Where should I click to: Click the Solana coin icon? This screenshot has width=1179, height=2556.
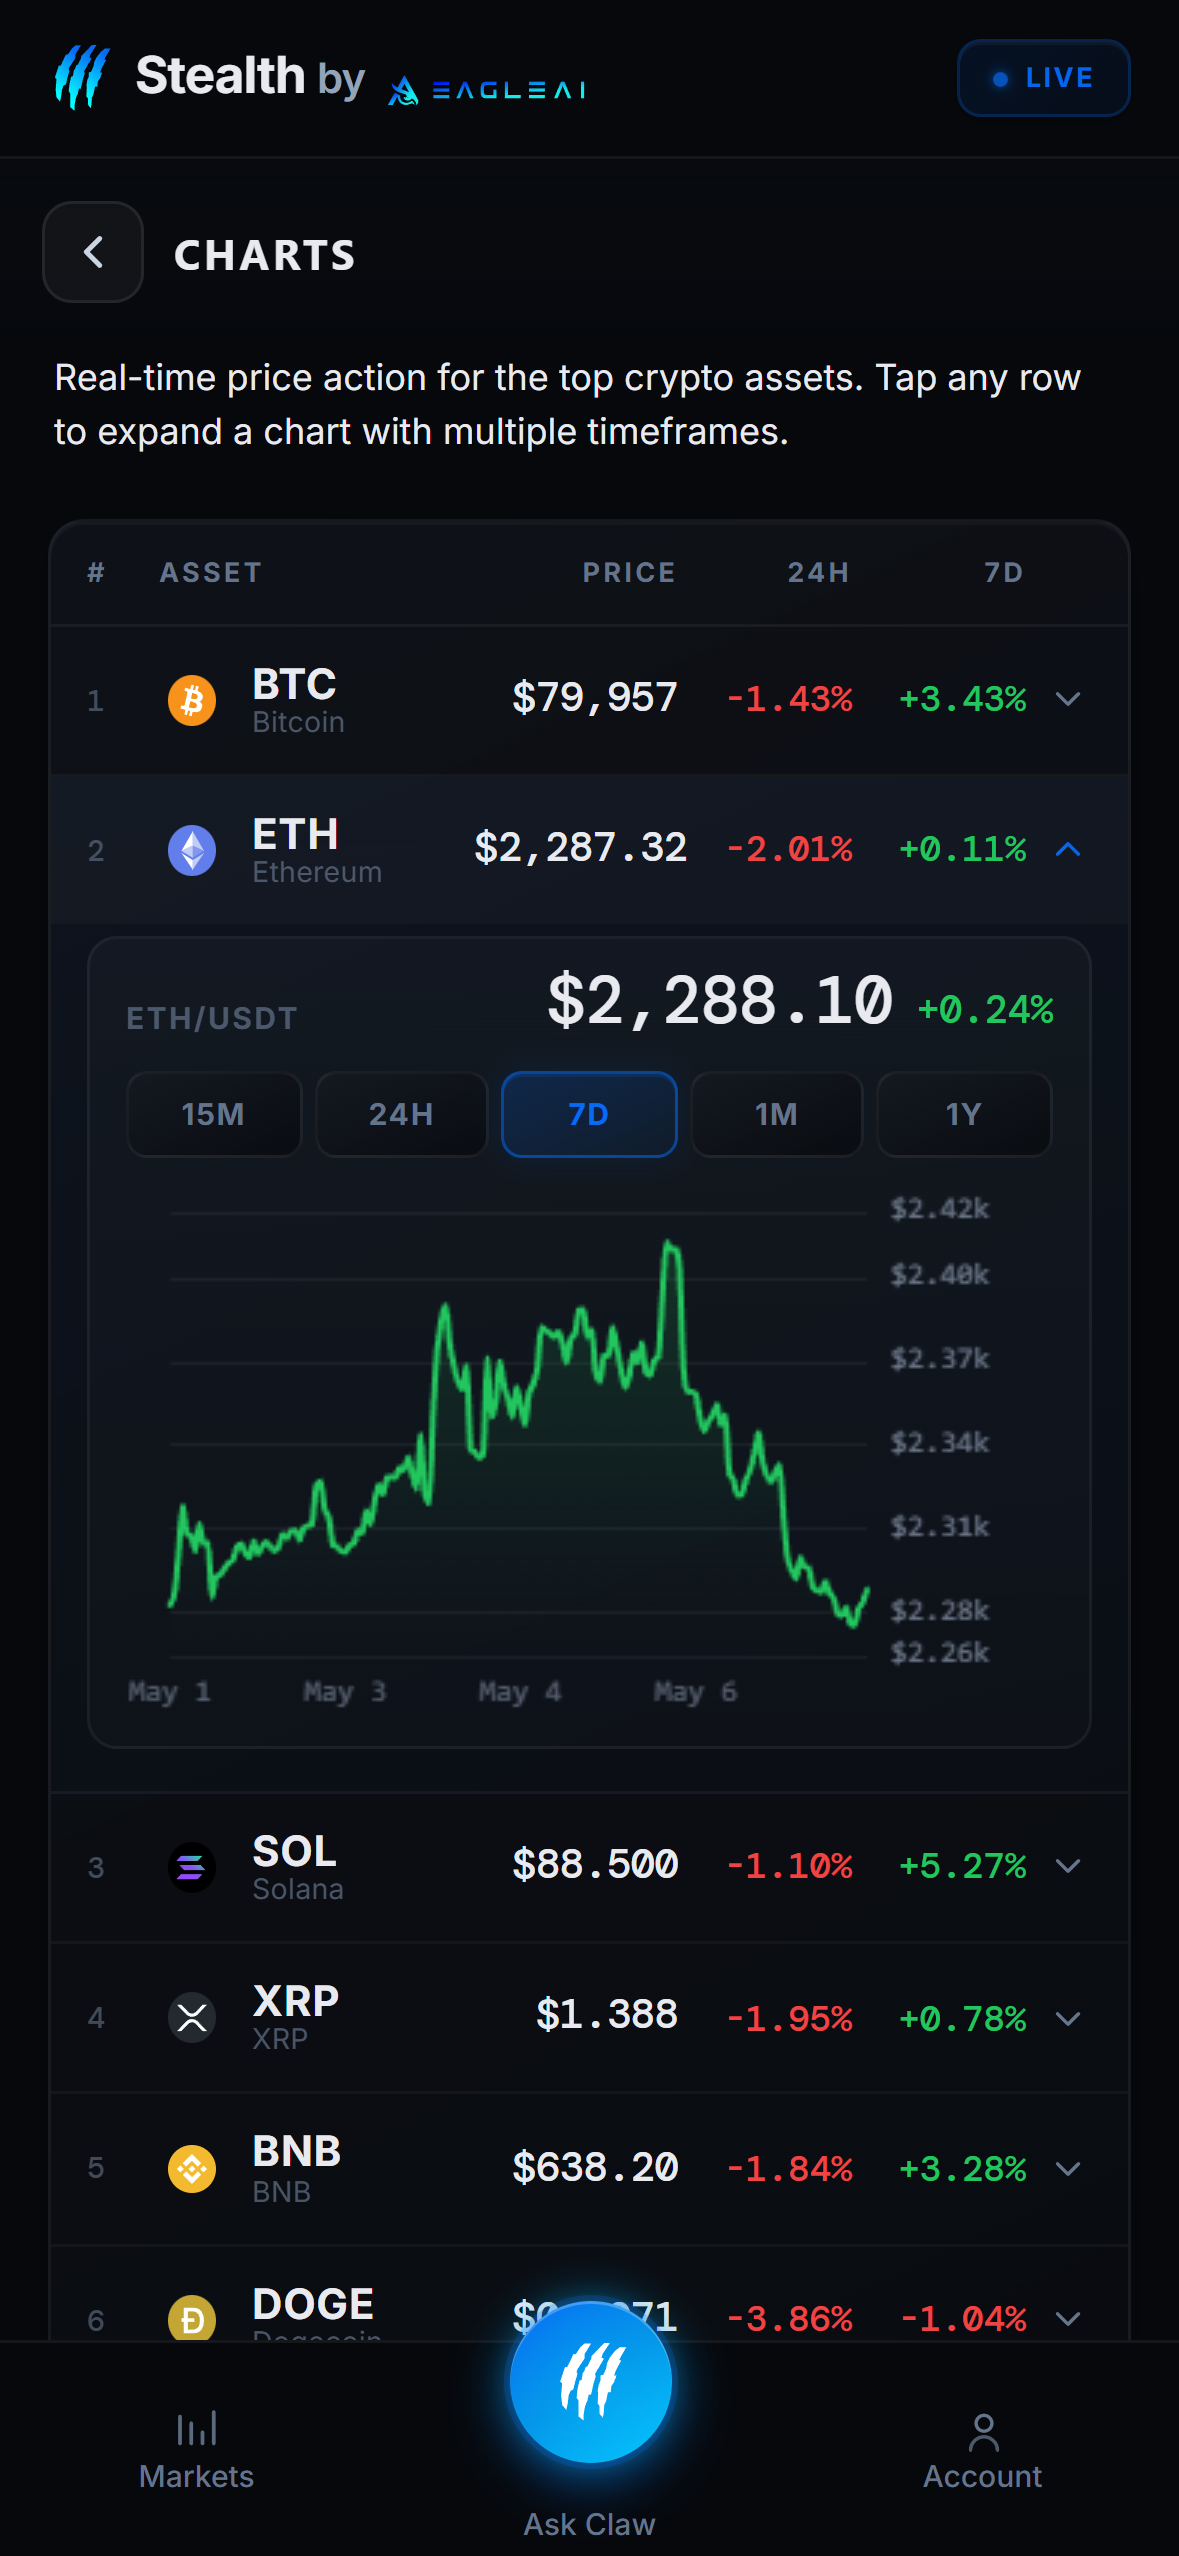192,1867
